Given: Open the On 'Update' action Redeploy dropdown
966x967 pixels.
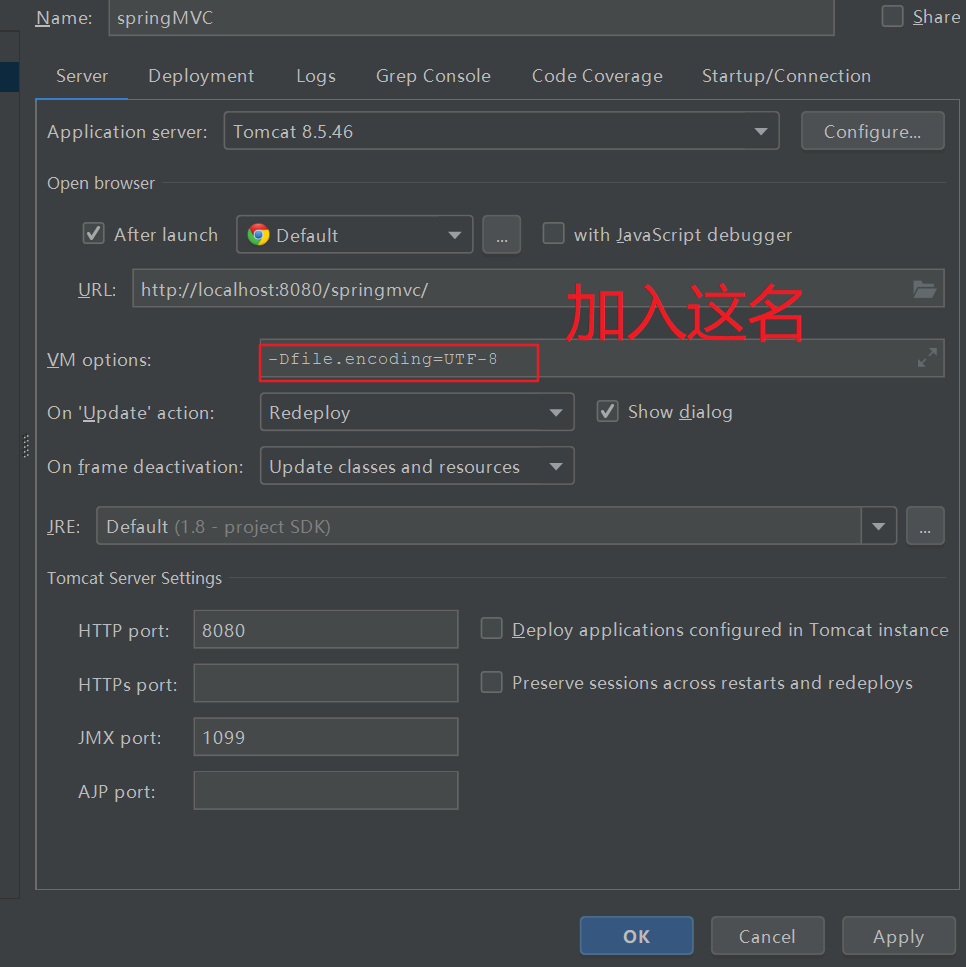Looking at the screenshot, I should click(x=417, y=412).
